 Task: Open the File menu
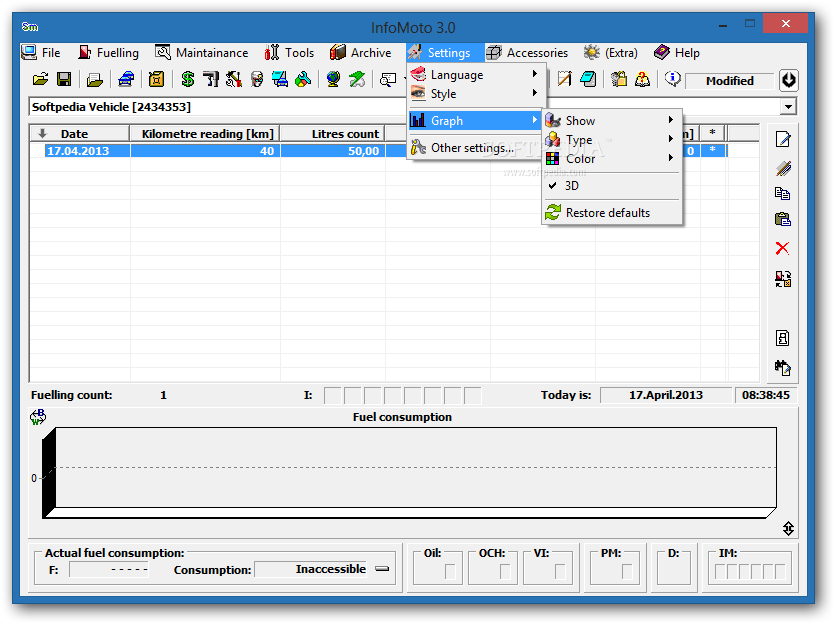(41, 53)
